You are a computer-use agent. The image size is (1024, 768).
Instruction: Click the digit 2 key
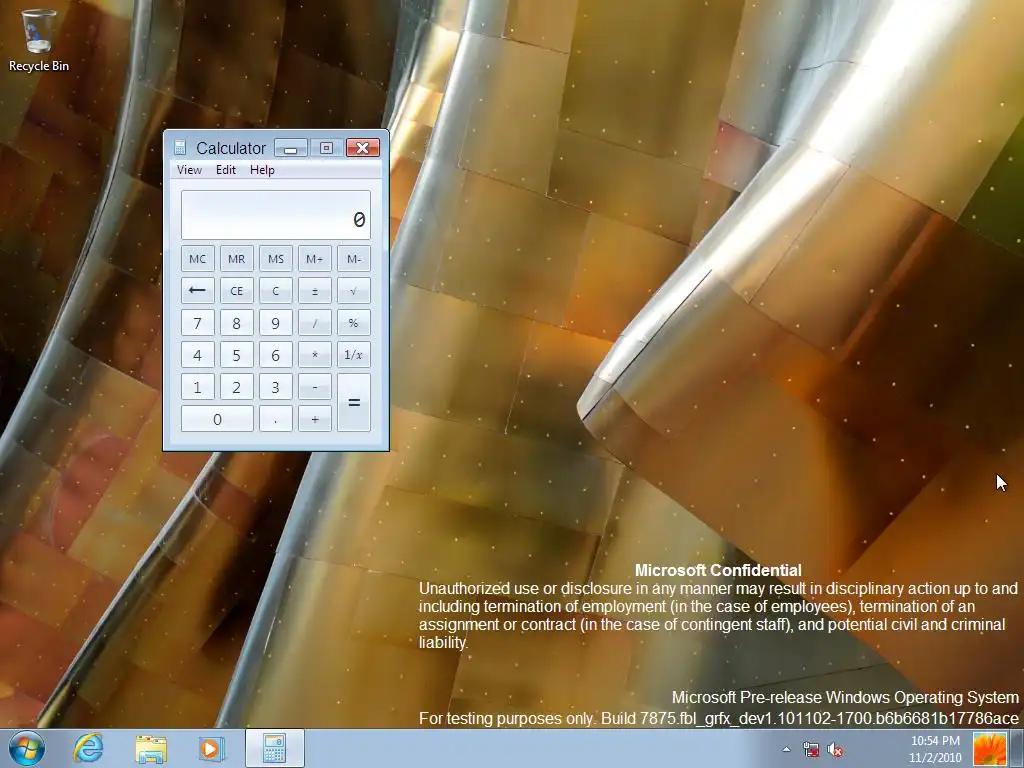point(236,387)
